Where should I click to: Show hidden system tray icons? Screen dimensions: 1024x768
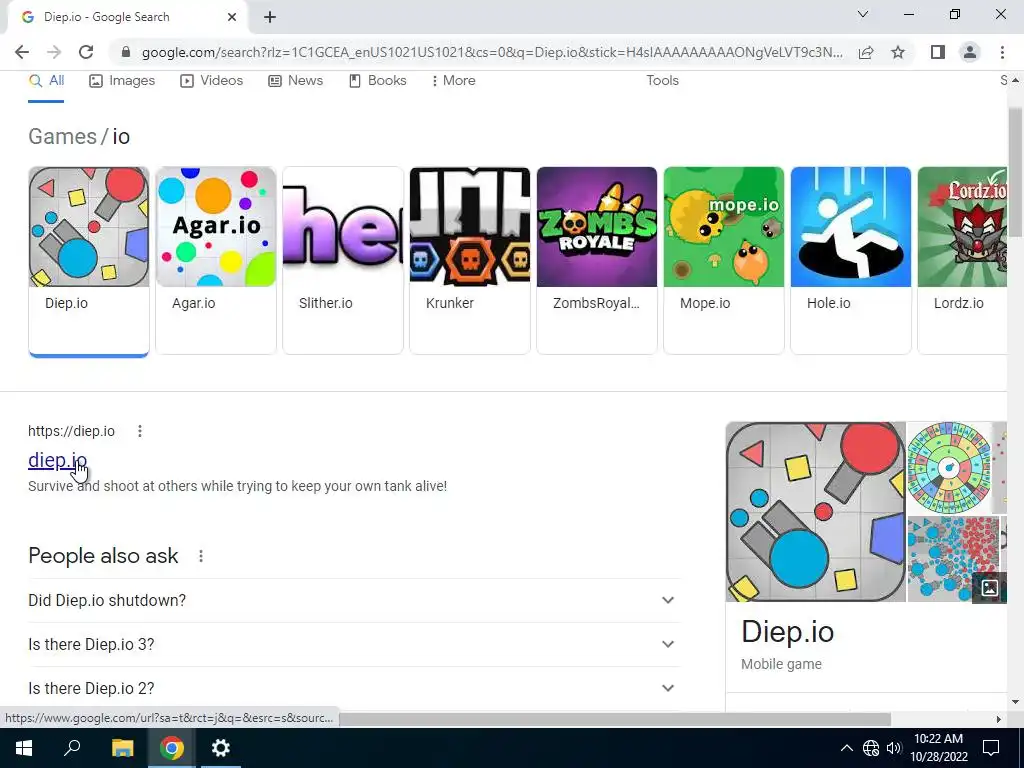tap(846, 748)
